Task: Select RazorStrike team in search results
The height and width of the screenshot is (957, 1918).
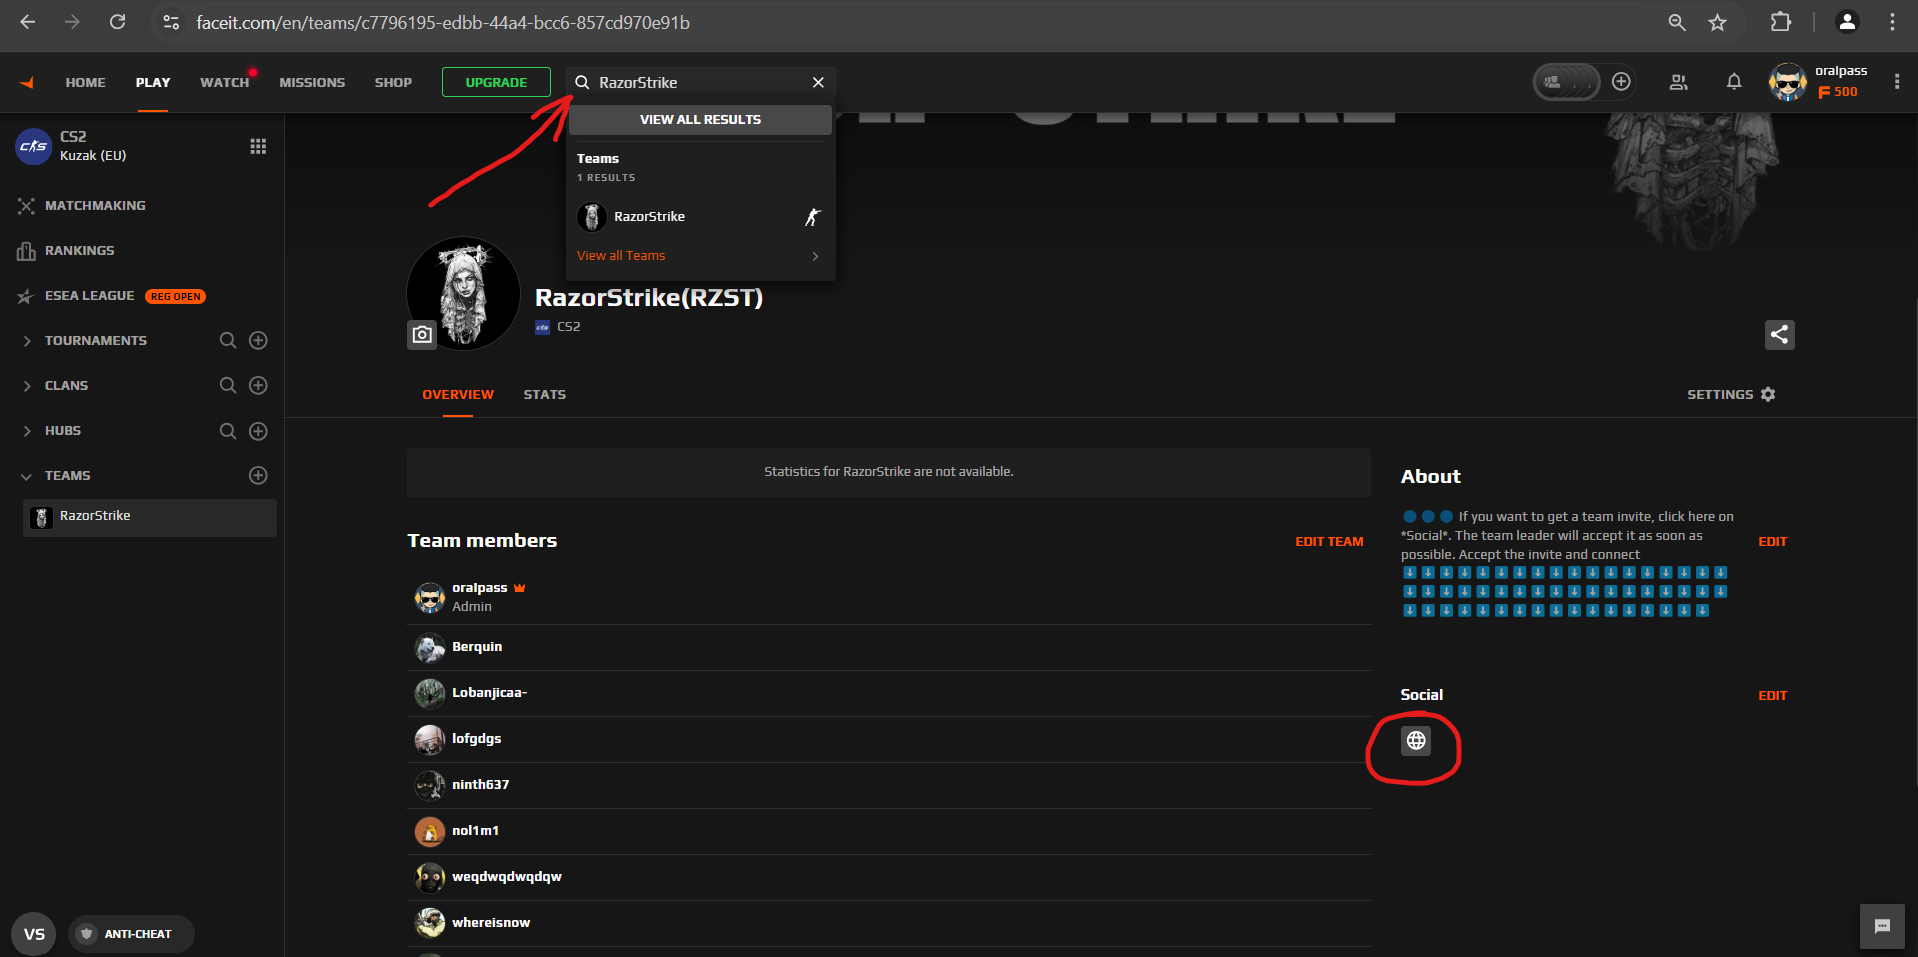Action: pos(700,217)
